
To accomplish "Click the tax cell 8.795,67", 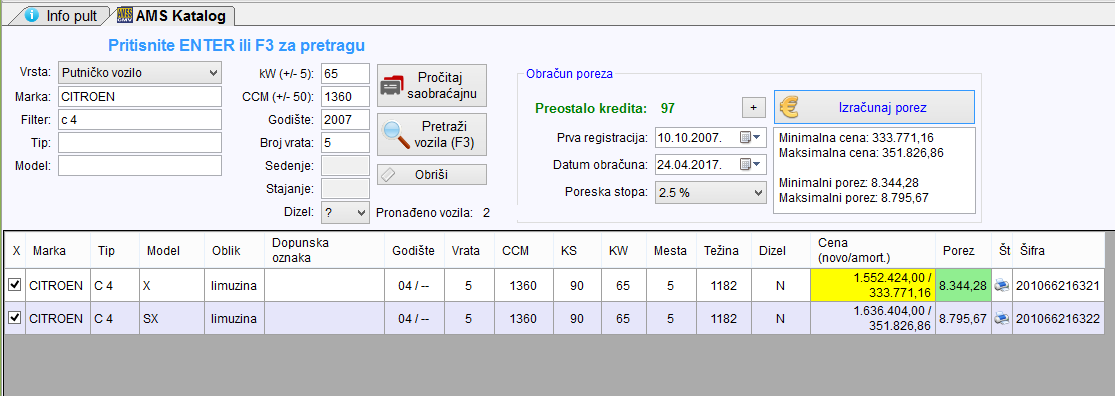I will [x=963, y=319].
